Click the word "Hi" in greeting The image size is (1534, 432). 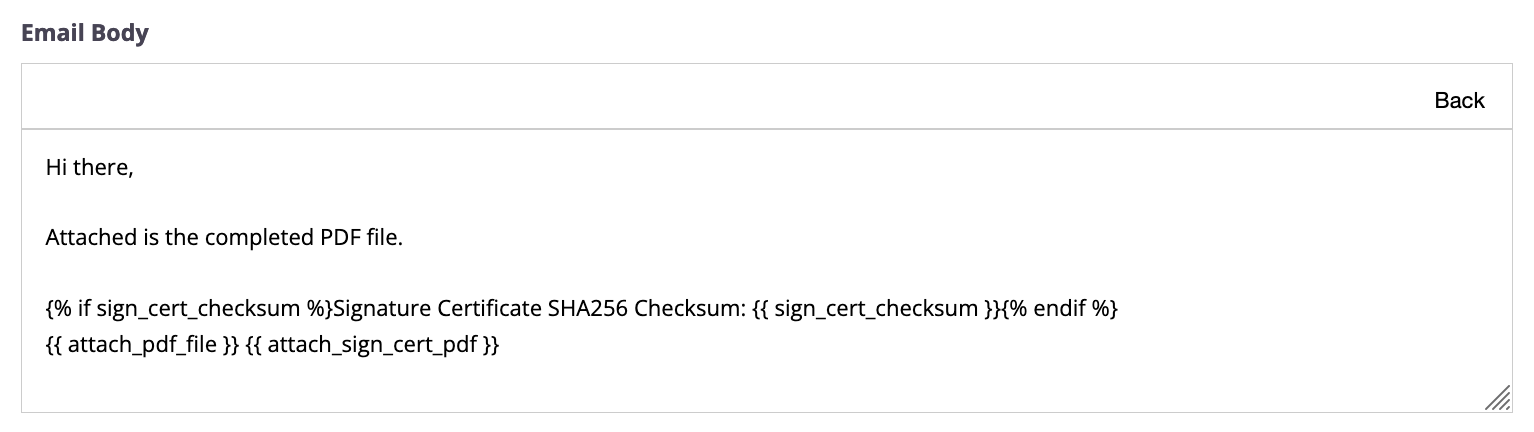pyautogui.click(x=56, y=169)
